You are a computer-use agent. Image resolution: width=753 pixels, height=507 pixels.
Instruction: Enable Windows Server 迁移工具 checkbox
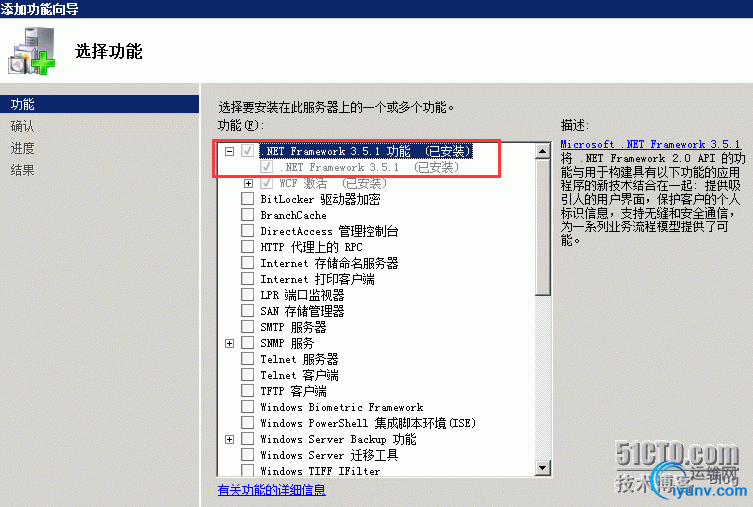(x=247, y=455)
